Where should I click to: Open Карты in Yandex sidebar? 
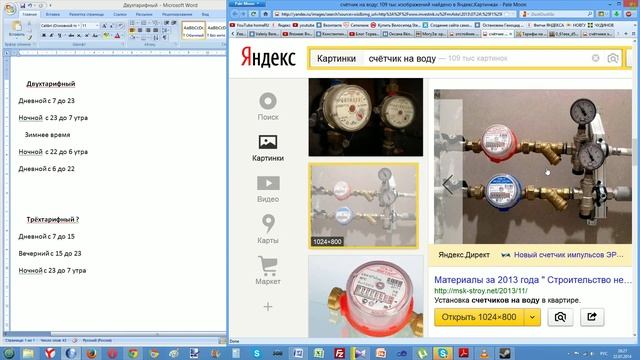(x=268, y=229)
